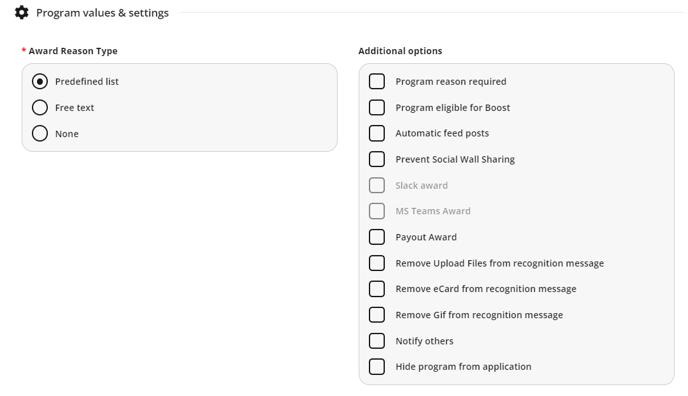
Task: Enable Program reason required checkbox
Action: [377, 81]
